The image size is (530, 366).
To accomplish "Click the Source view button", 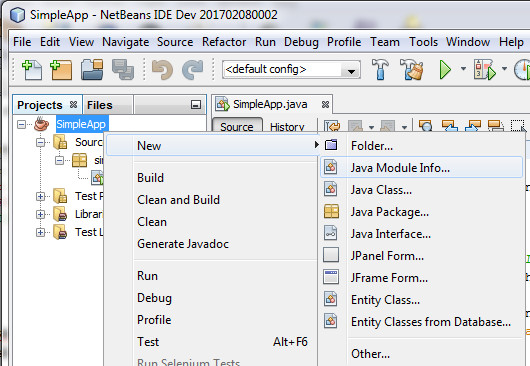I will point(237,127).
